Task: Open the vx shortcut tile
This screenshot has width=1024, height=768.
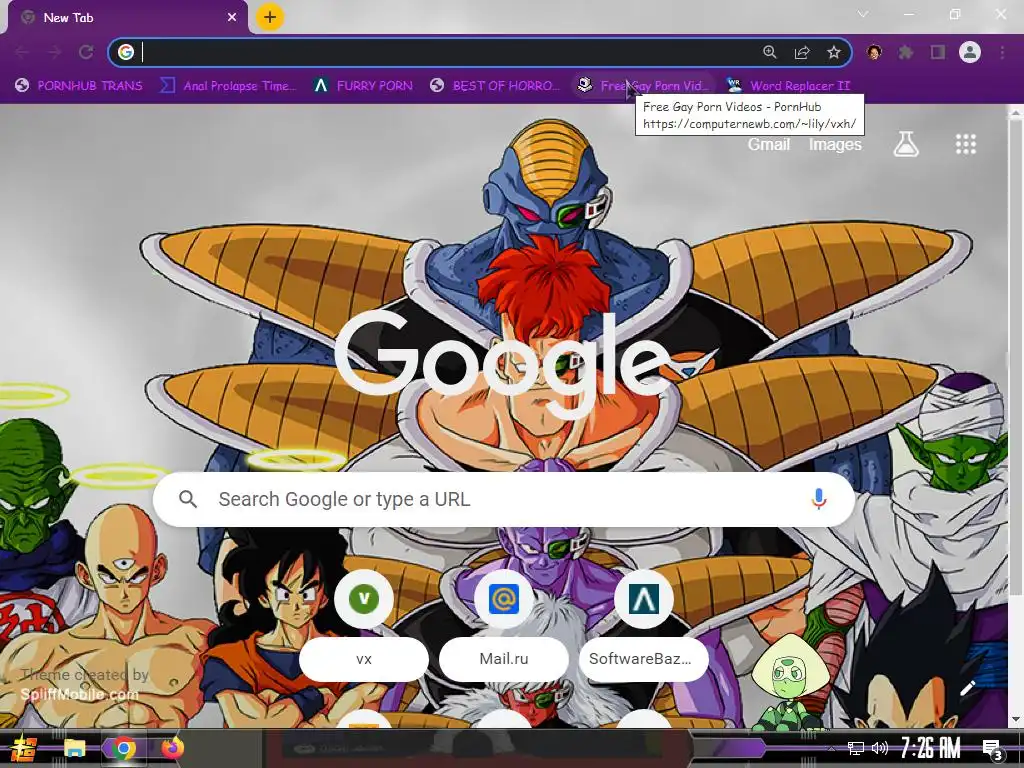Action: click(364, 599)
